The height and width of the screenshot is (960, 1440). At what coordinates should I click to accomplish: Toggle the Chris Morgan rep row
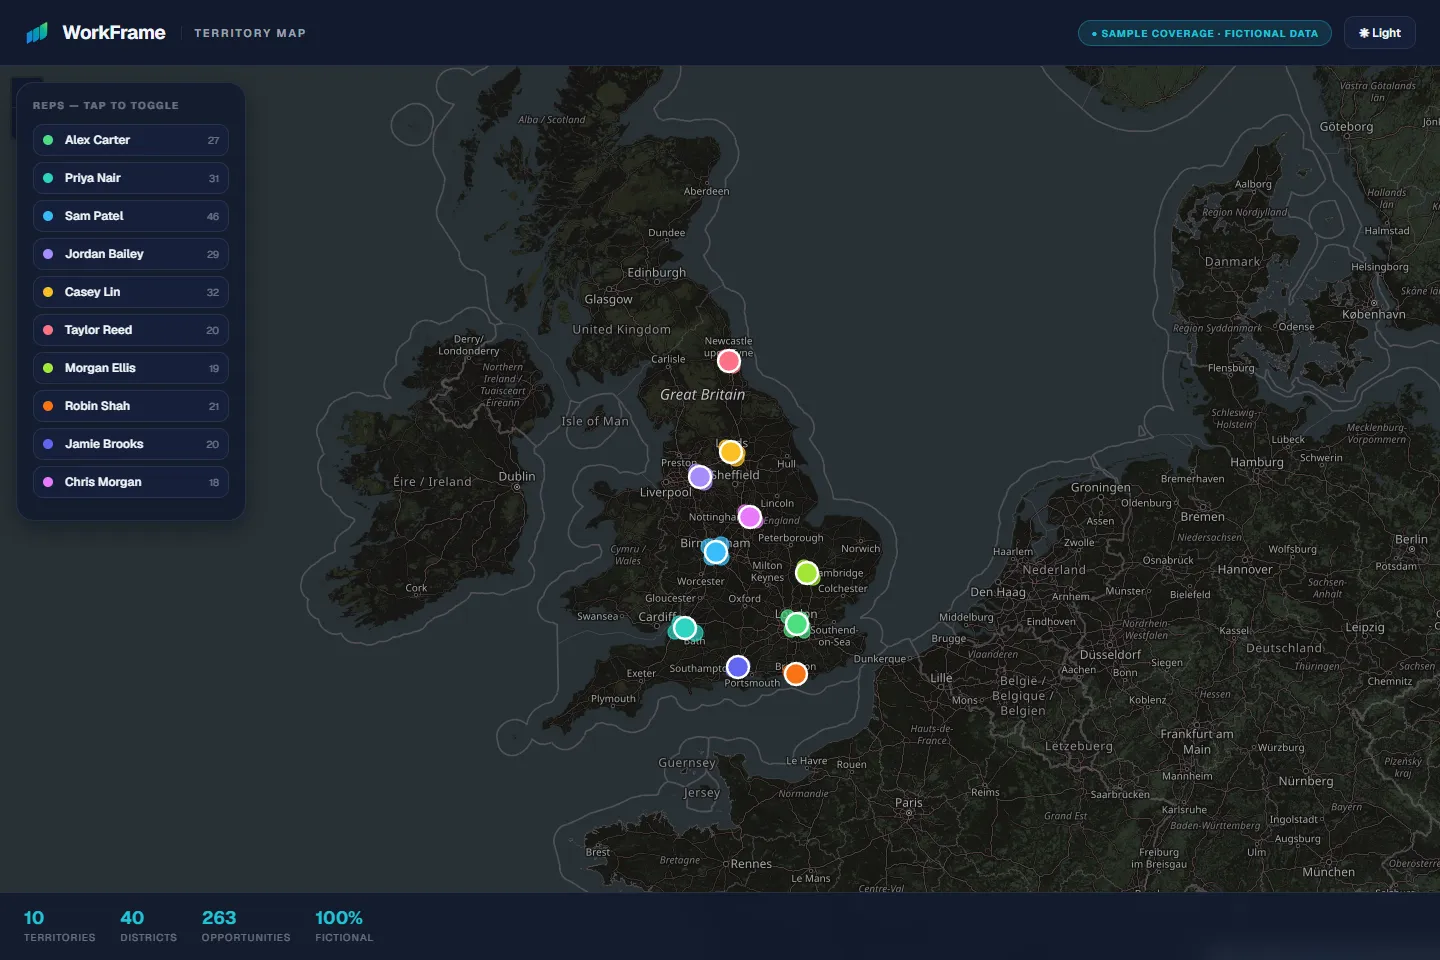[x=131, y=482]
